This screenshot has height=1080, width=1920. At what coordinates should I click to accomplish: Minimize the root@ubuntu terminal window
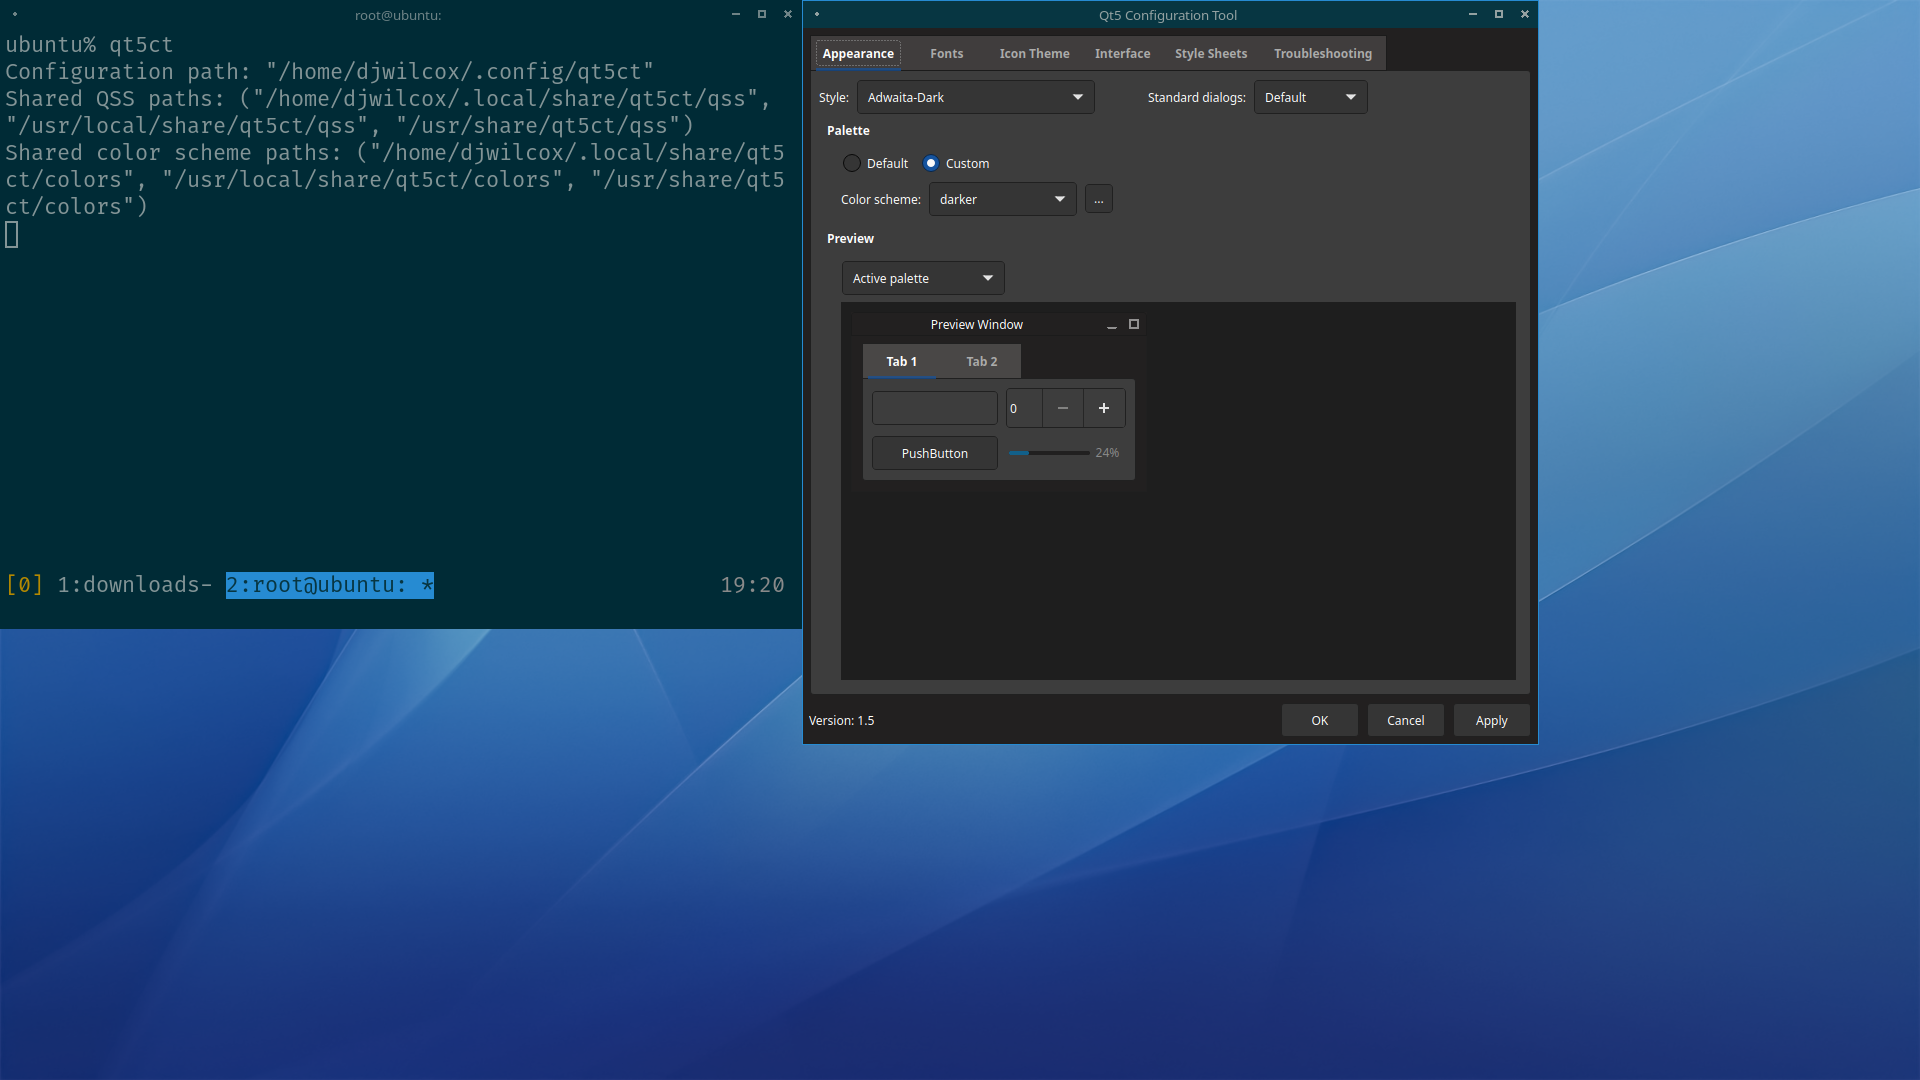point(736,14)
